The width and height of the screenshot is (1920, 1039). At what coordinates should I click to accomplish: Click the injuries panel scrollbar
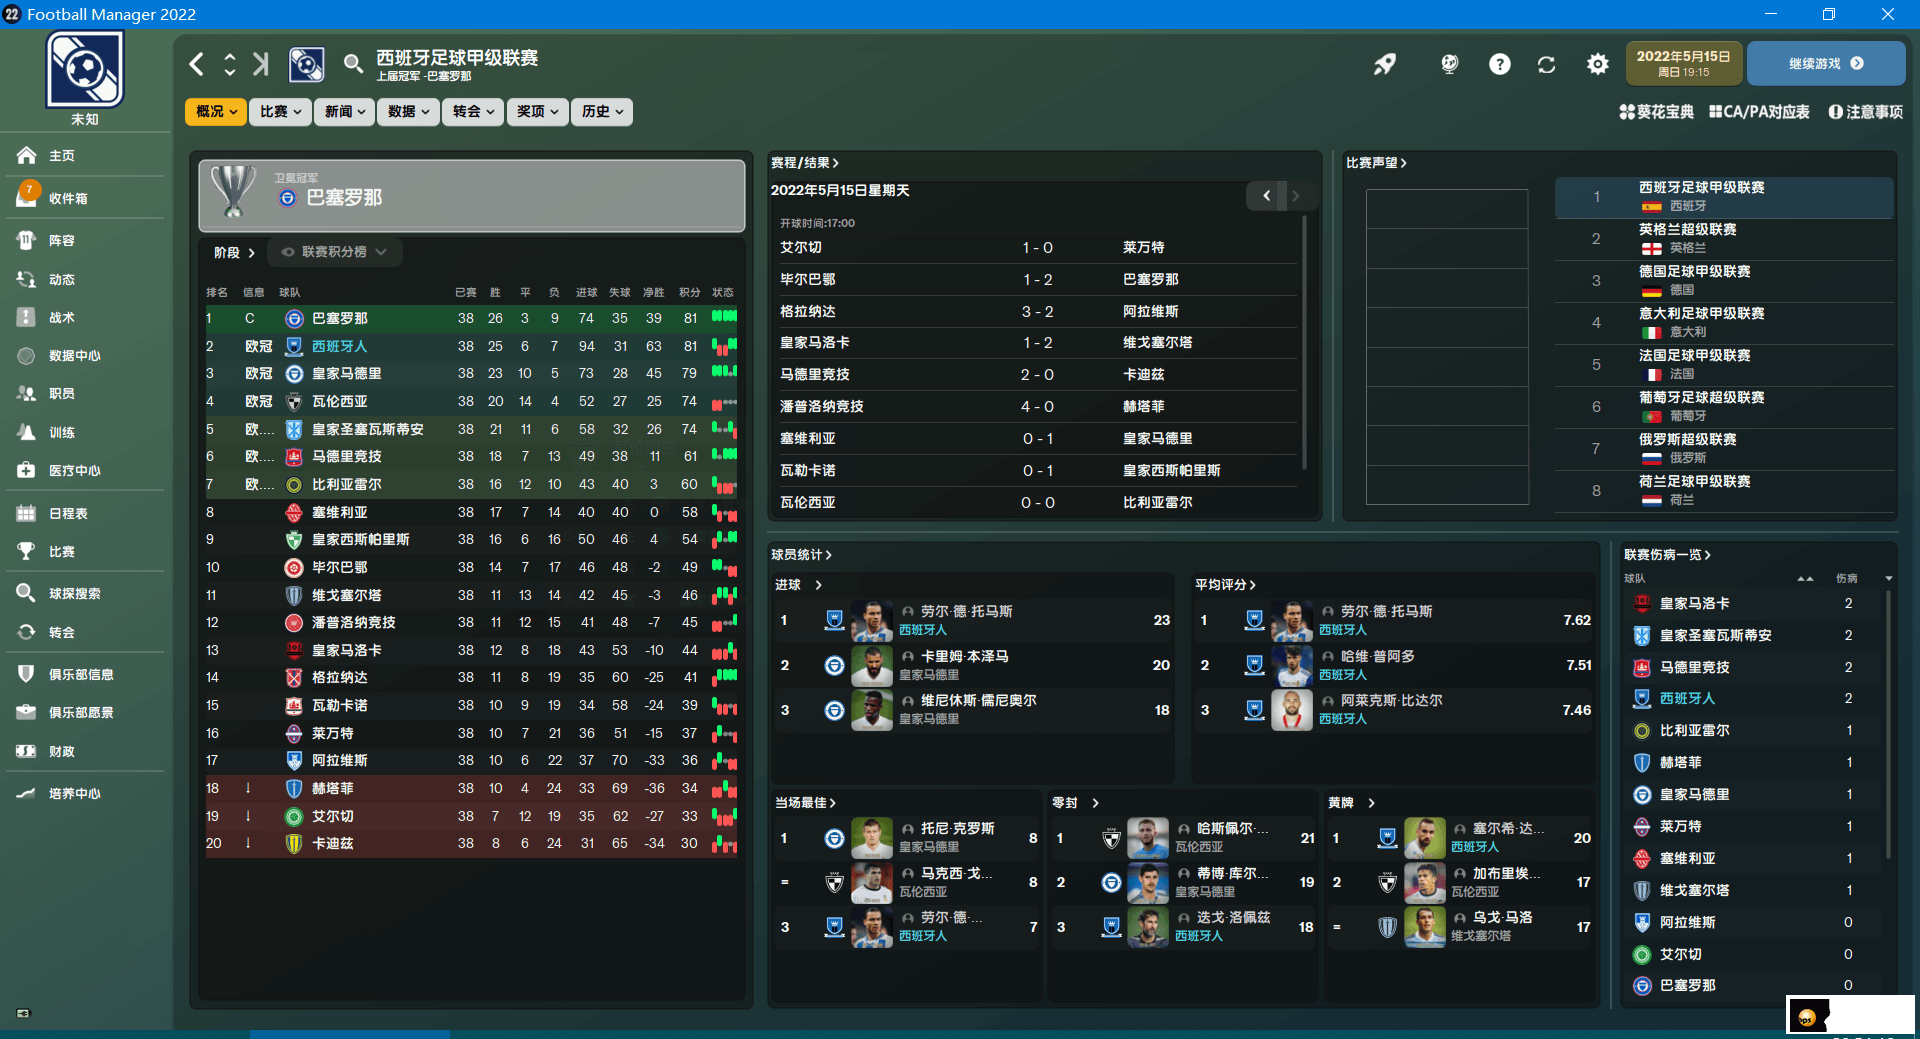pos(1888,724)
